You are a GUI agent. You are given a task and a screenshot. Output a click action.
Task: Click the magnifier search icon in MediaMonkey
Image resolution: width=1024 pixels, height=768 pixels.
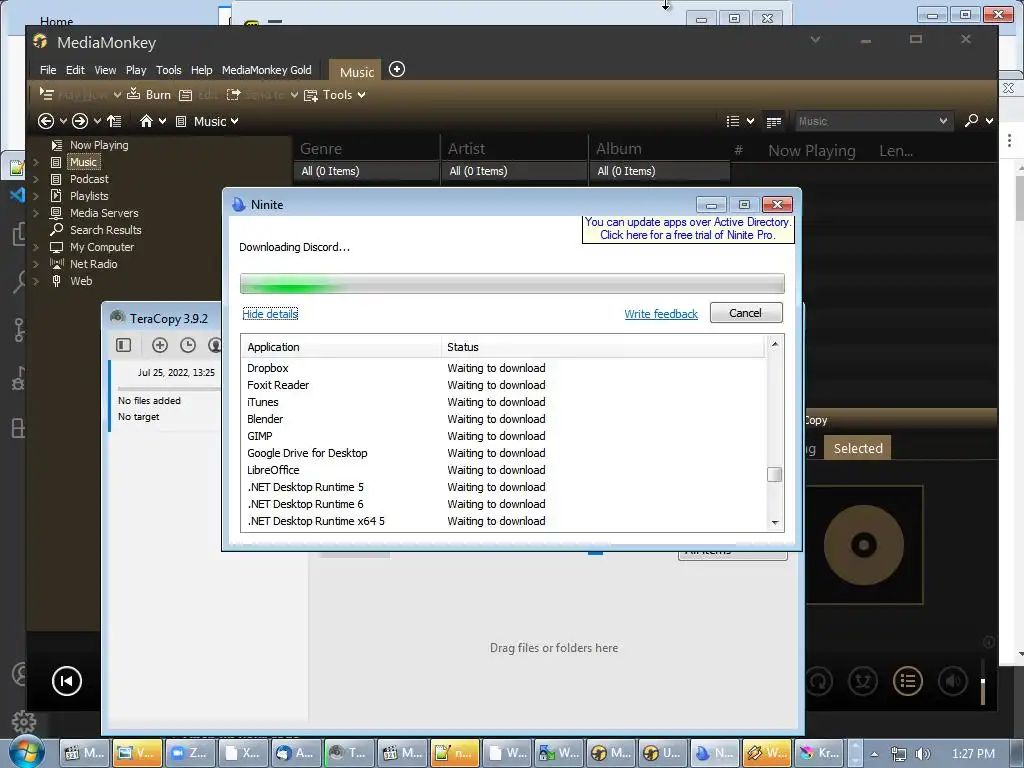click(971, 121)
